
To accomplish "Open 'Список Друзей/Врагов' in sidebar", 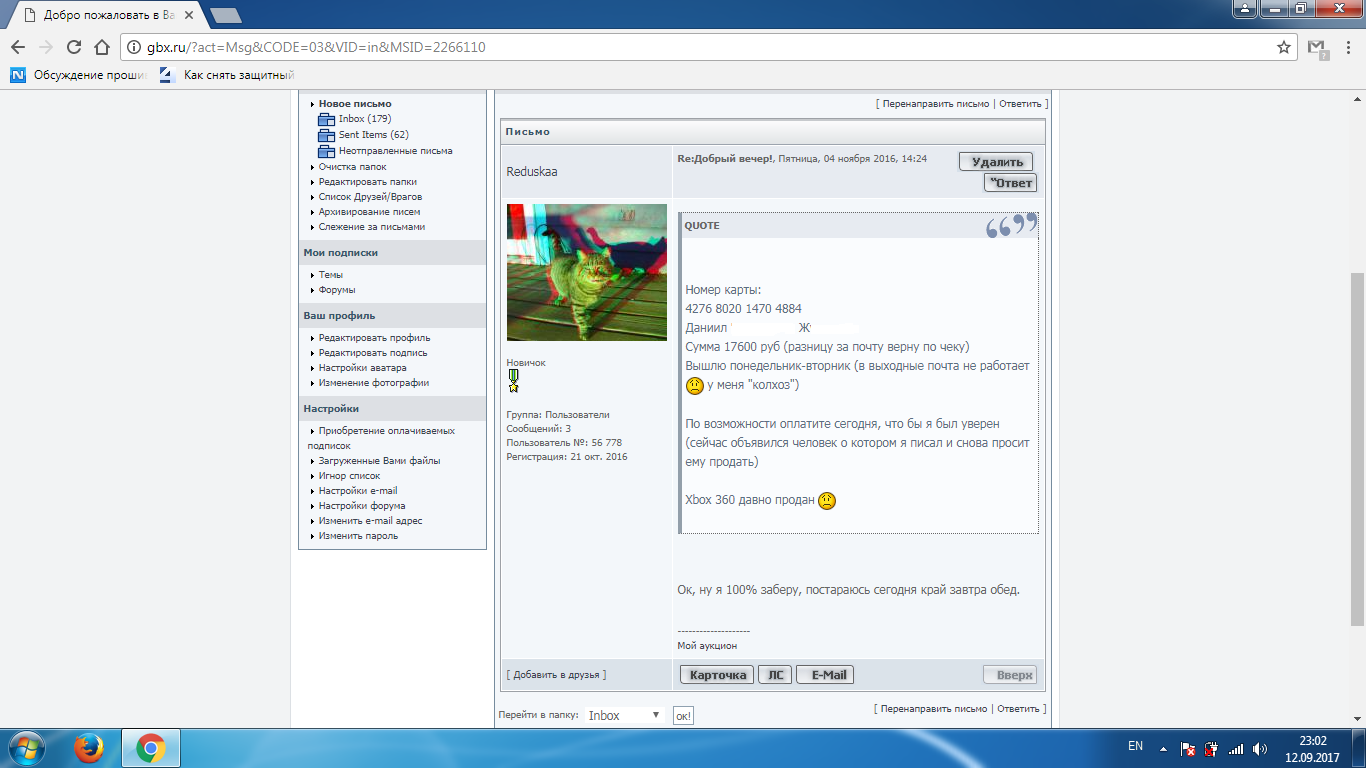I will coord(370,197).
